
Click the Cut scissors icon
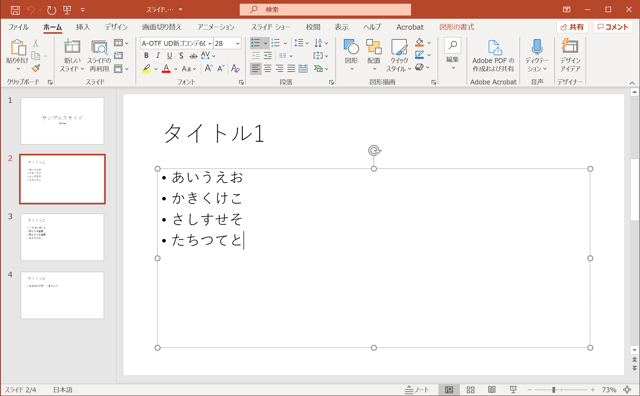click(x=36, y=43)
